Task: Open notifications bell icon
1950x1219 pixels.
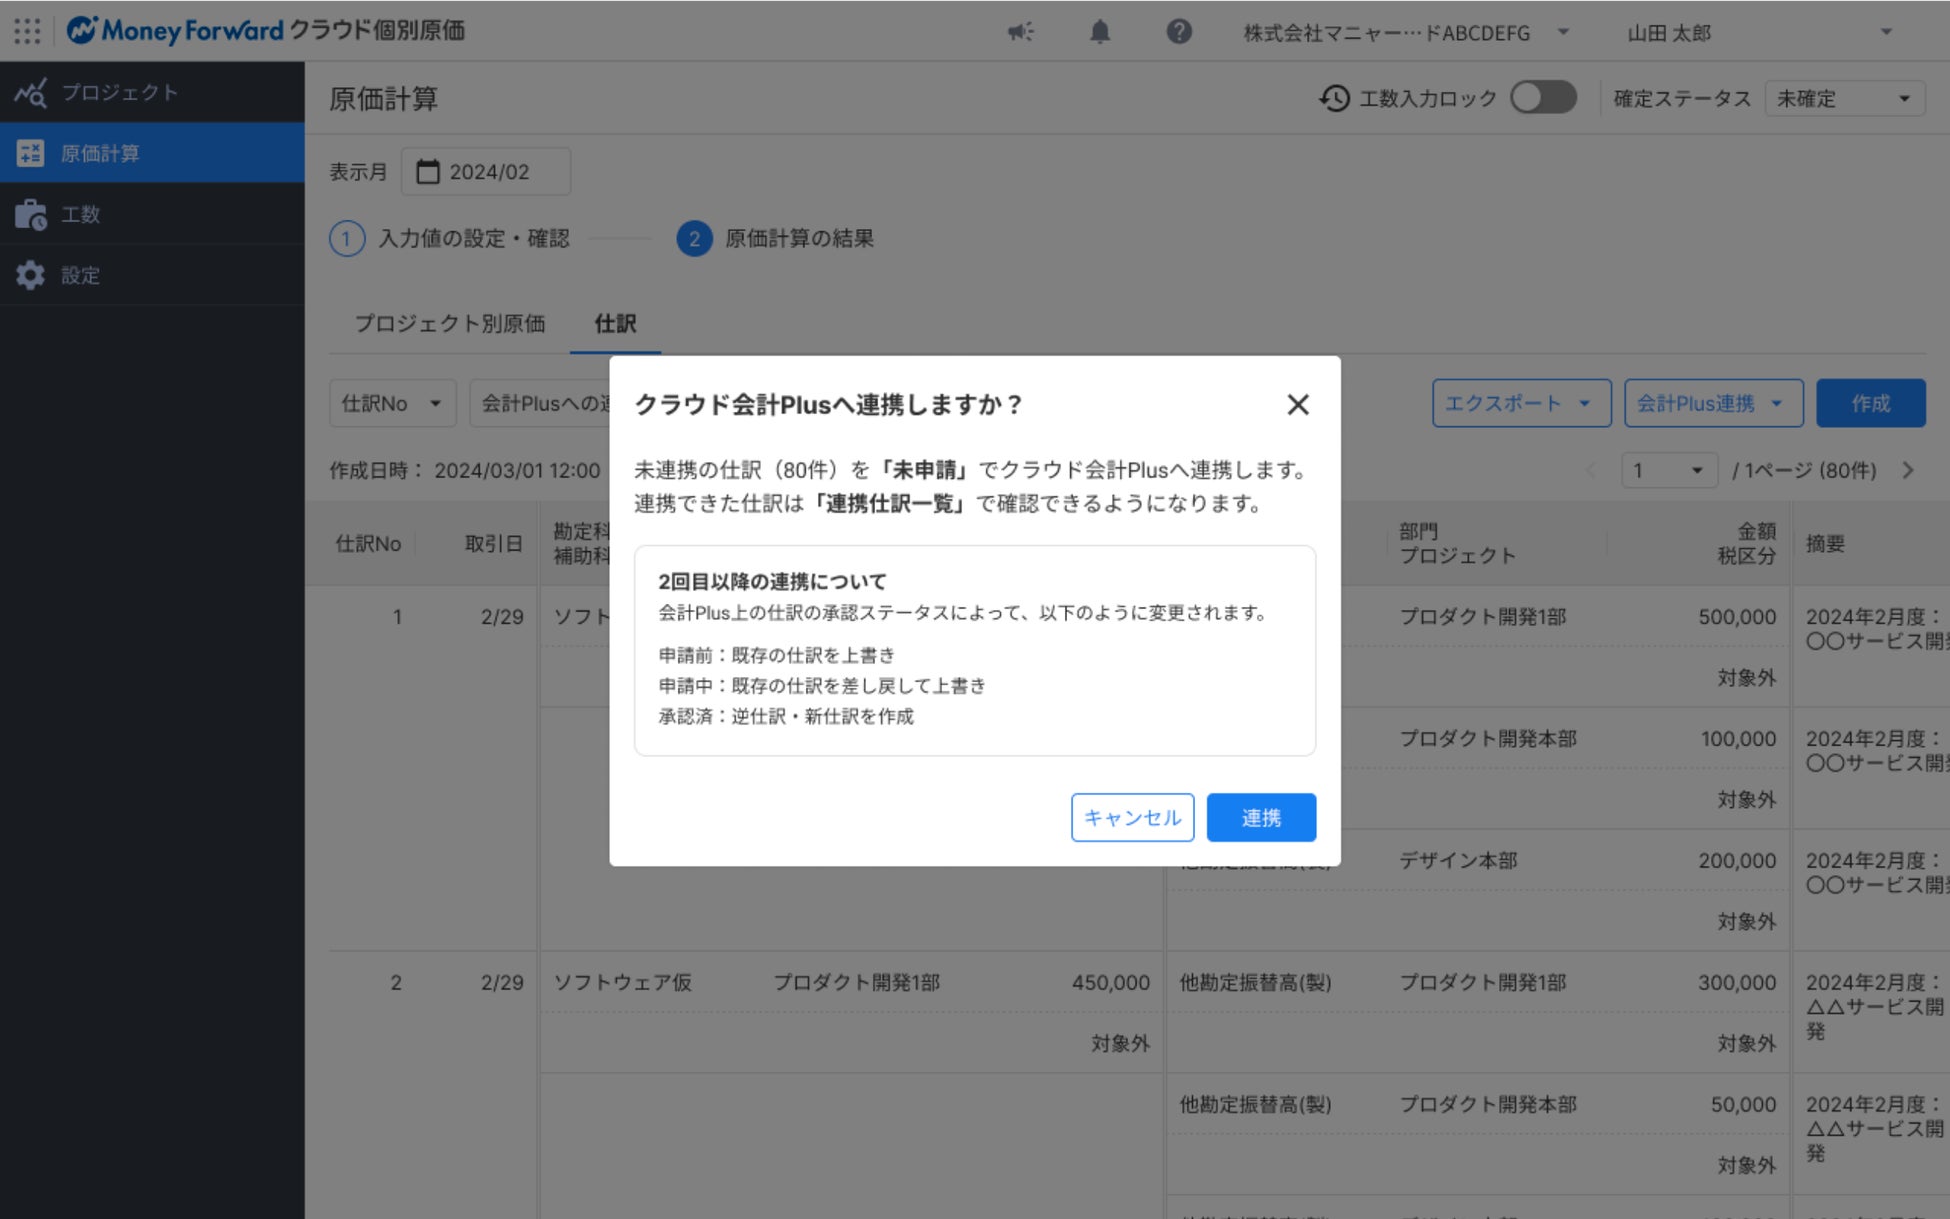Action: pos(1099,32)
